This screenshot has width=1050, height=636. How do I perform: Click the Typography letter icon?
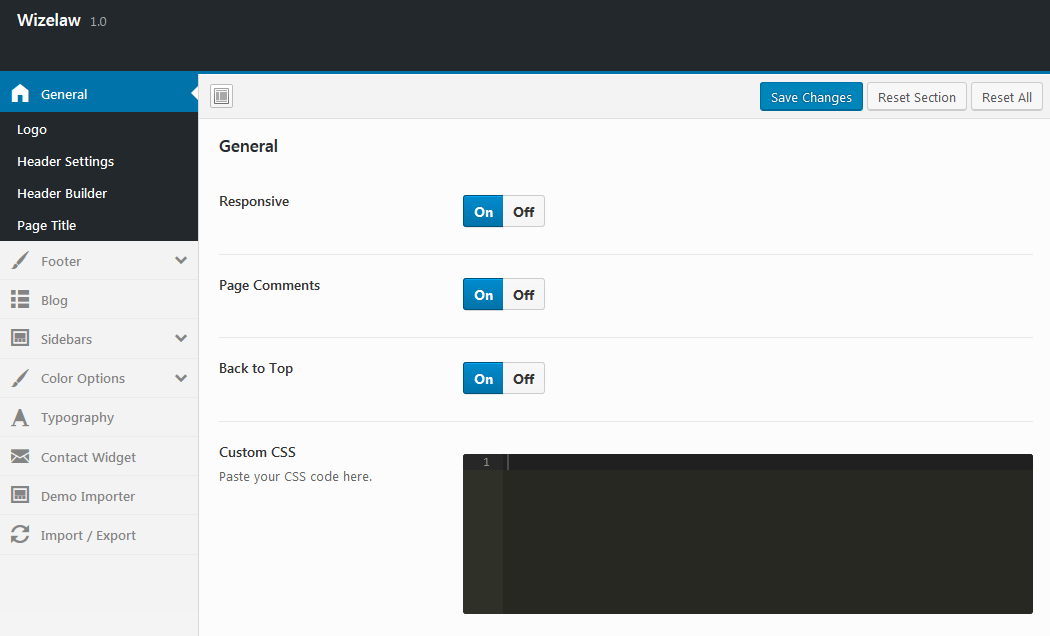tap(20, 418)
